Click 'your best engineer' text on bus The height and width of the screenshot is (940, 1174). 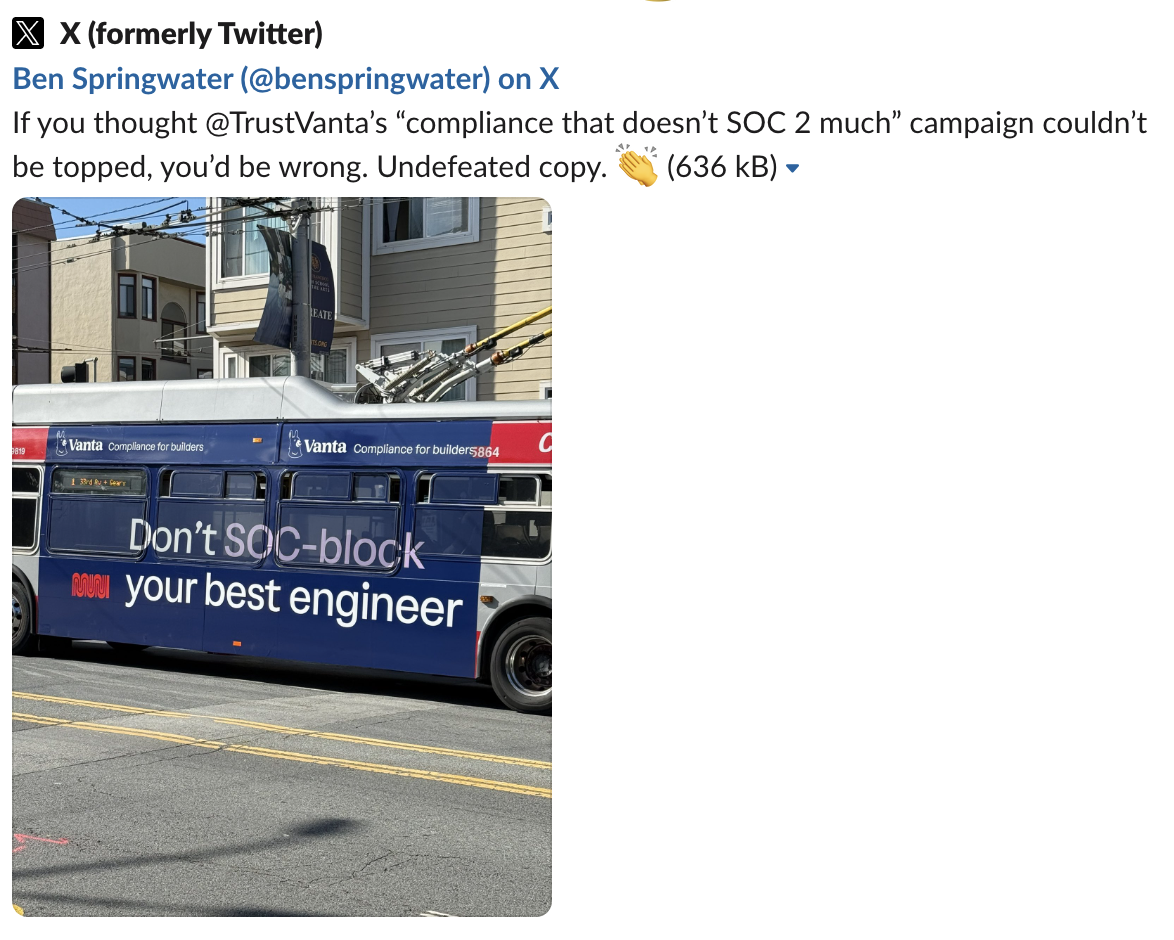tap(293, 598)
